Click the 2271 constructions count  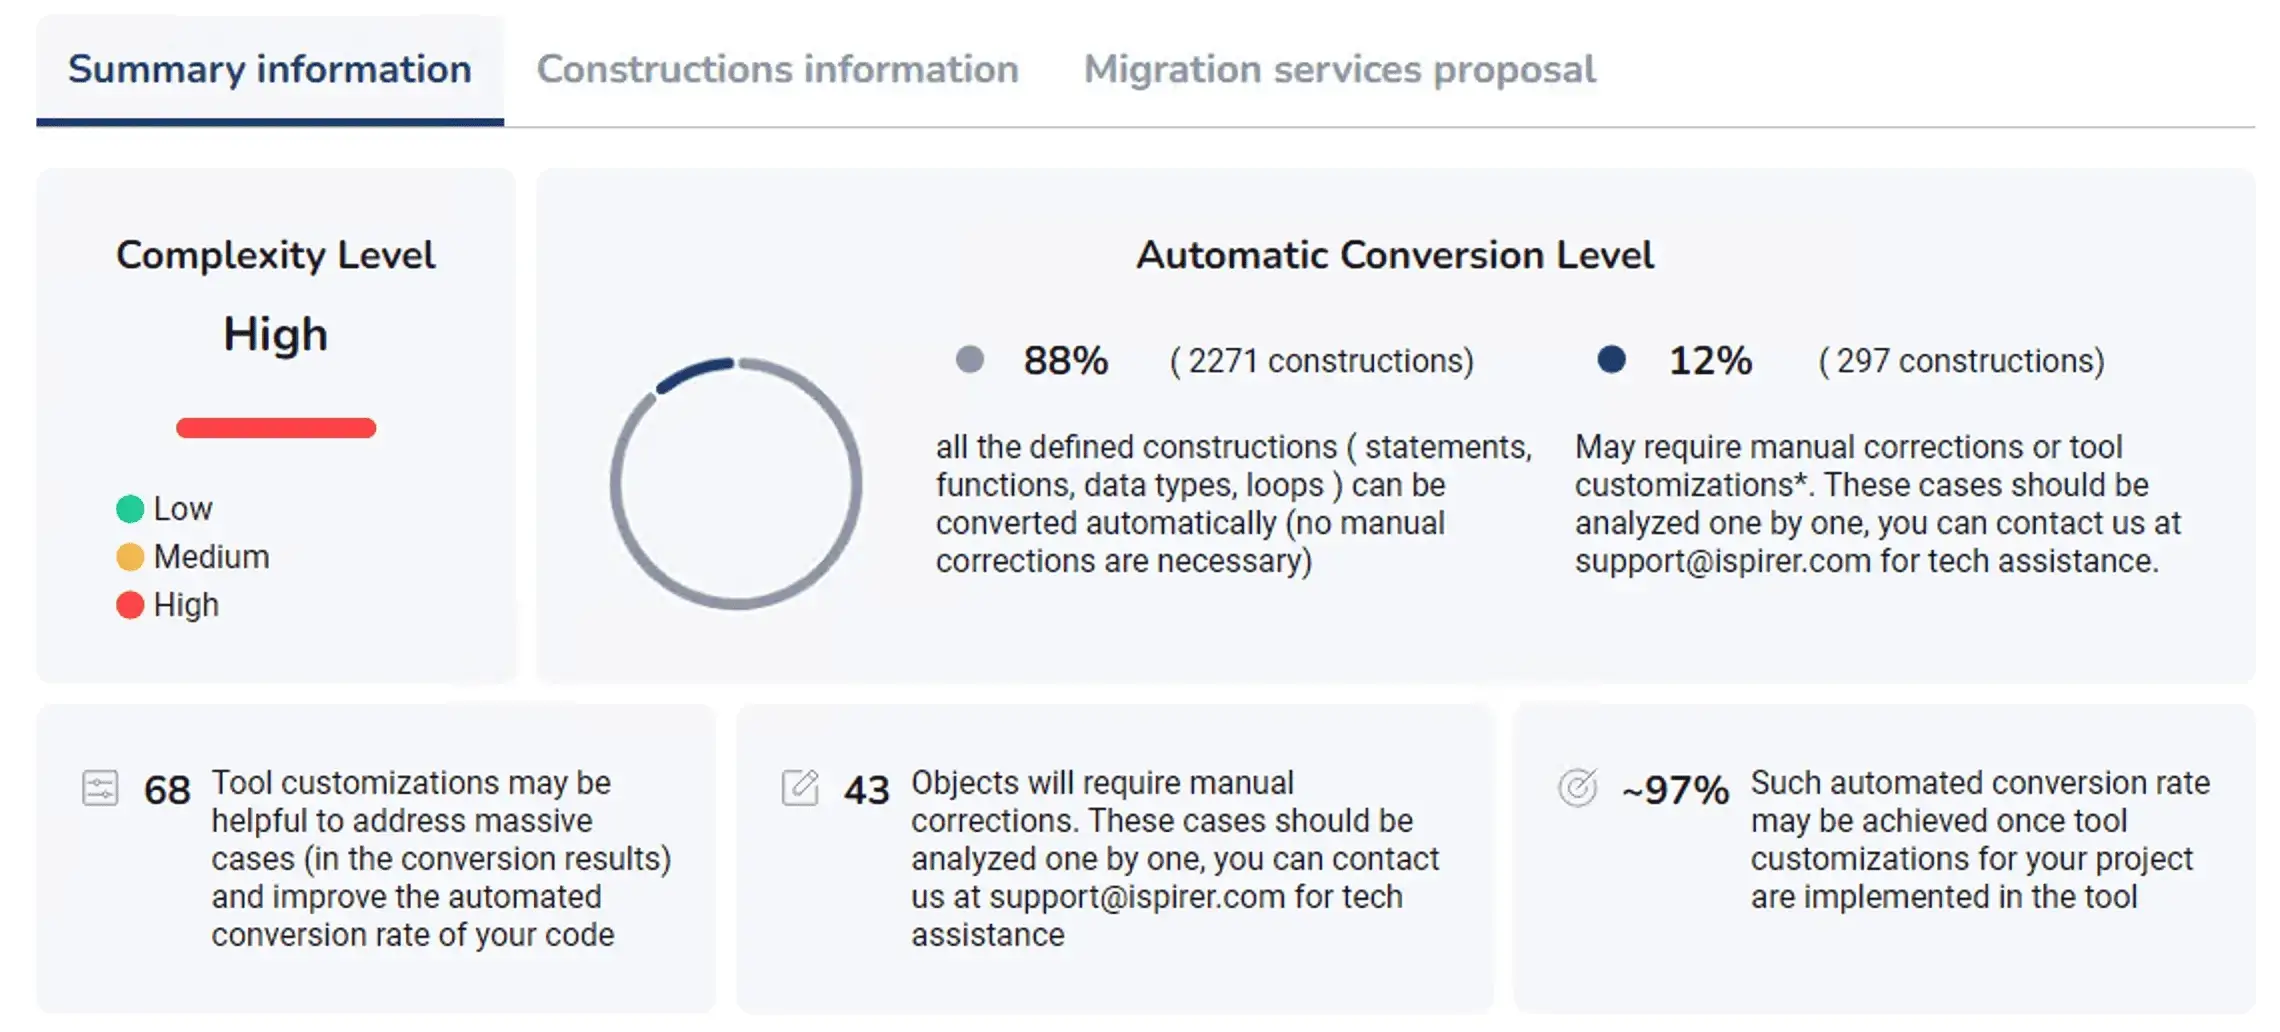click(x=1321, y=360)
